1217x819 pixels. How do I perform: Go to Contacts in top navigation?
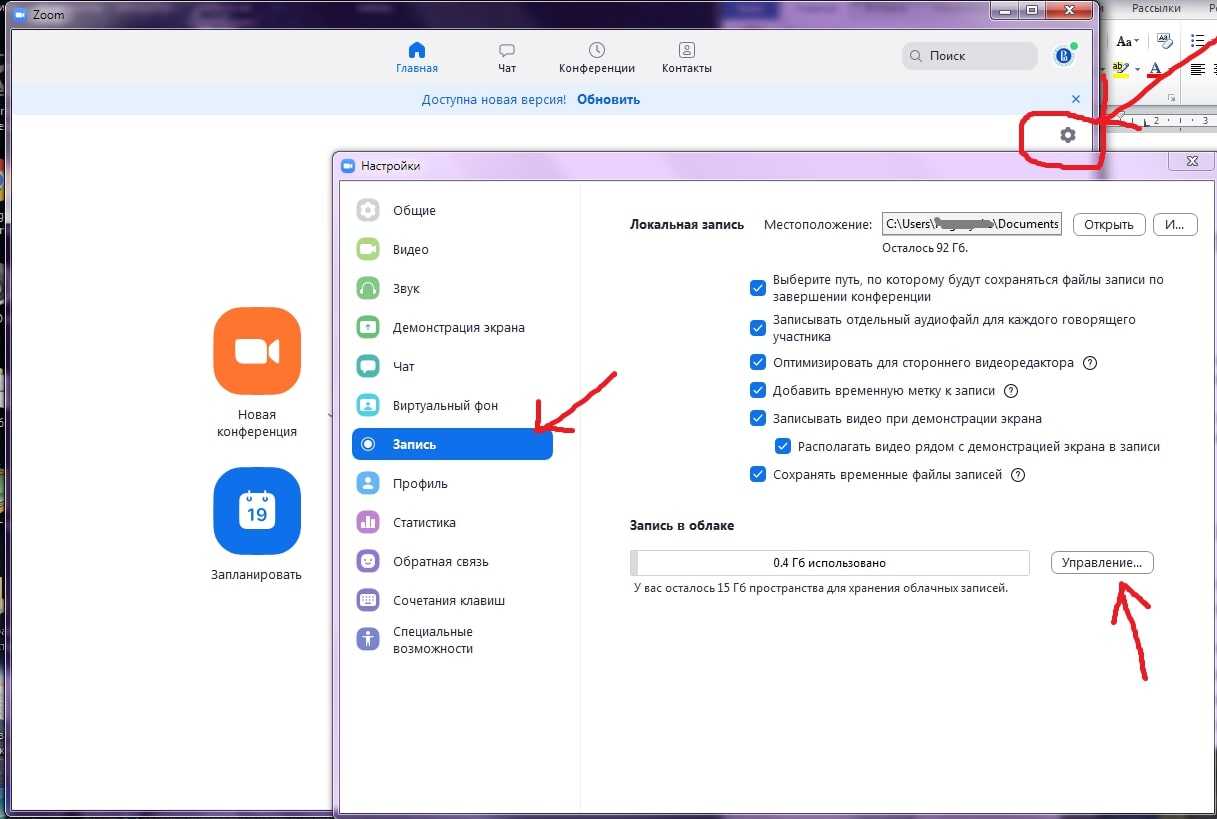686,58
